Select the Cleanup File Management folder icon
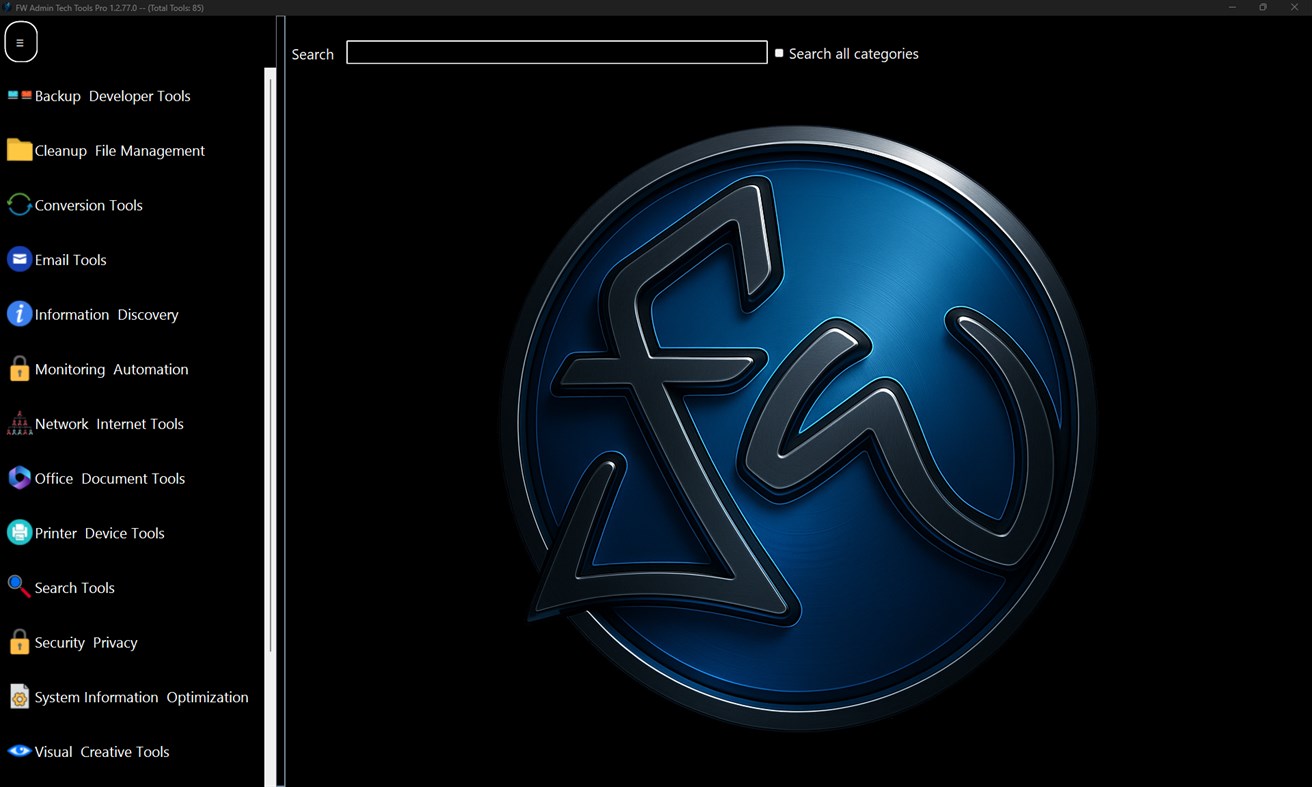Viewport: 1312px width, 787px height. [18, 150]
